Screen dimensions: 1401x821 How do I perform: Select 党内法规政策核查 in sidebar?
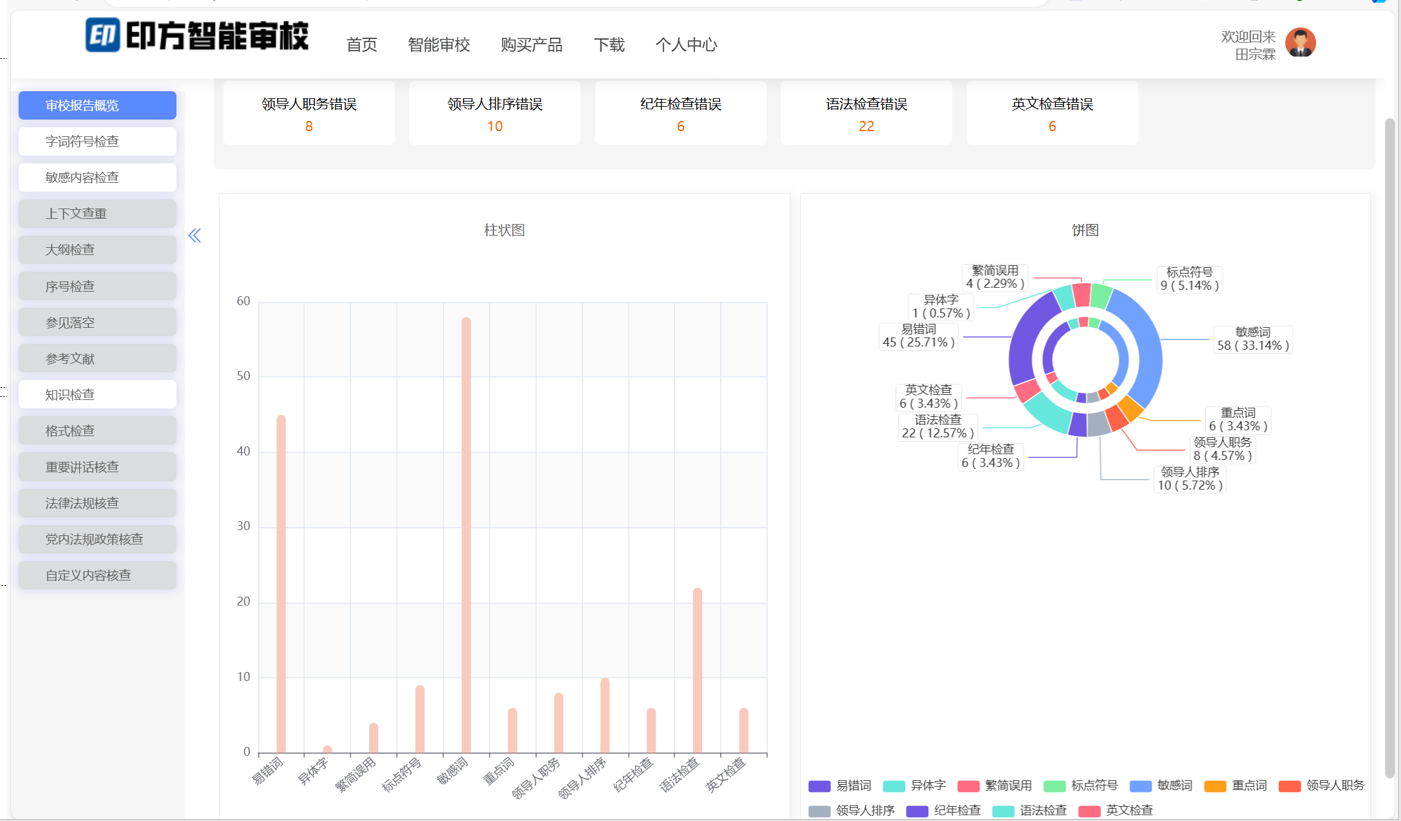point(97,539)
